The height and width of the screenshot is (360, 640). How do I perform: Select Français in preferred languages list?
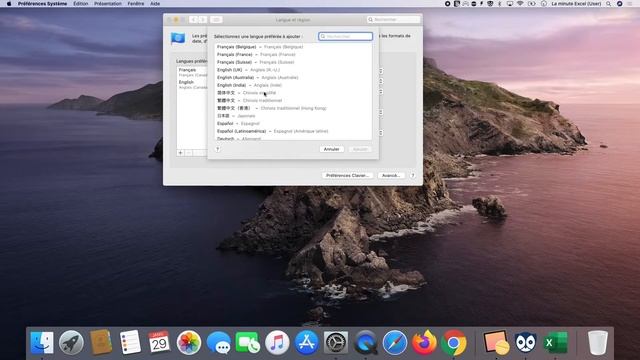click(192, 72)
